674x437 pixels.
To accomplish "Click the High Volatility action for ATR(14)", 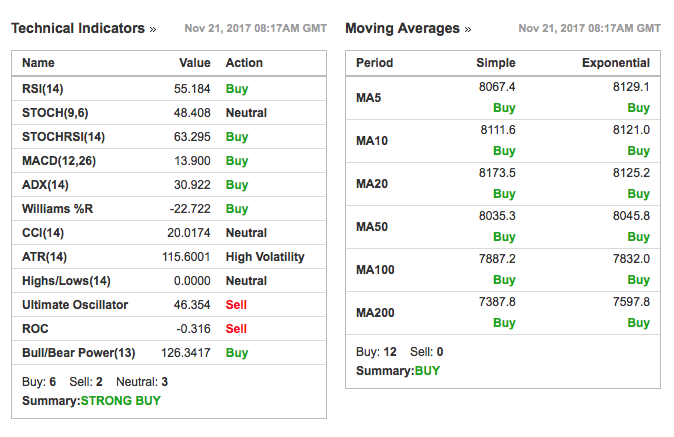I will tap(265, 257).
